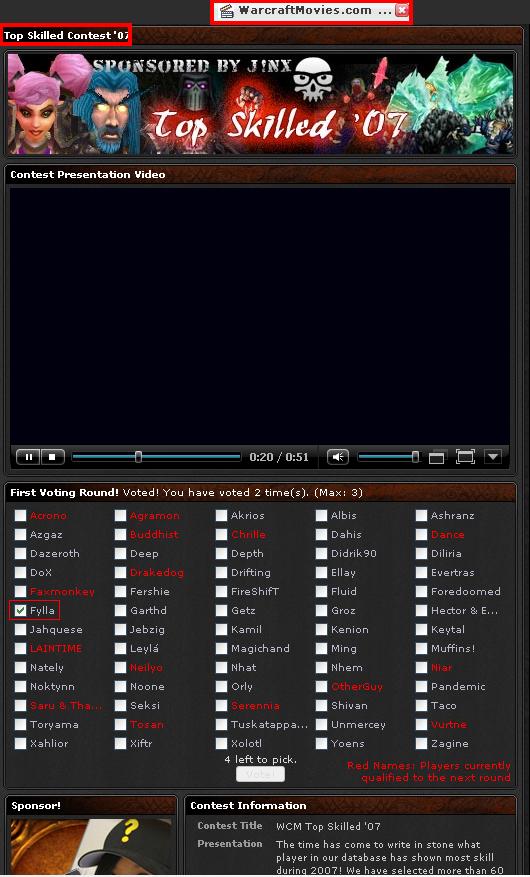
Task: Tick the Zagine checkbox
Action: (x=421, y=744)
